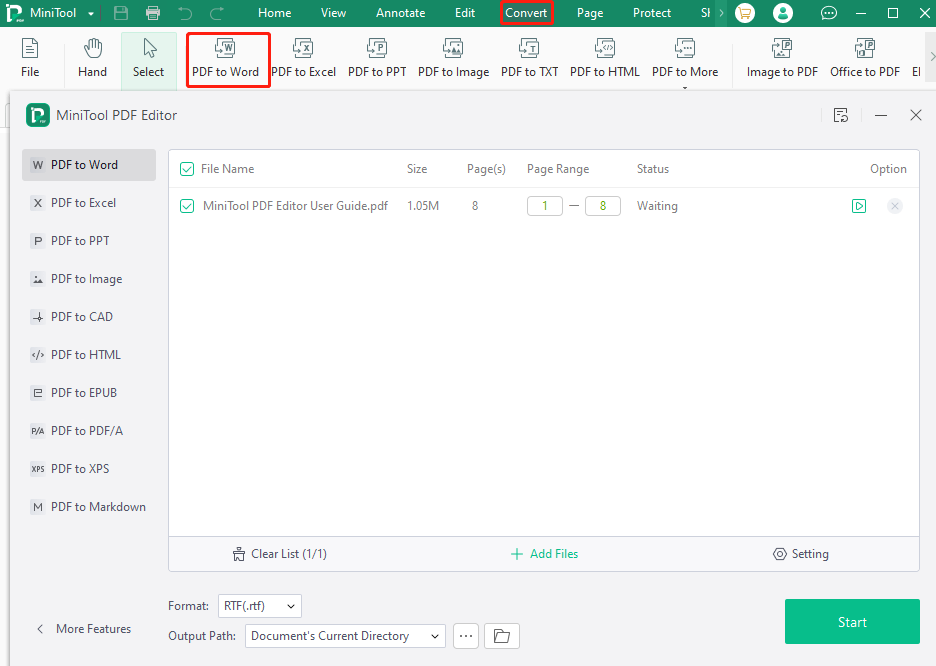936x666 pixels.
Task: Switch to the Protect tab
Action: click(x=652, y=13)
